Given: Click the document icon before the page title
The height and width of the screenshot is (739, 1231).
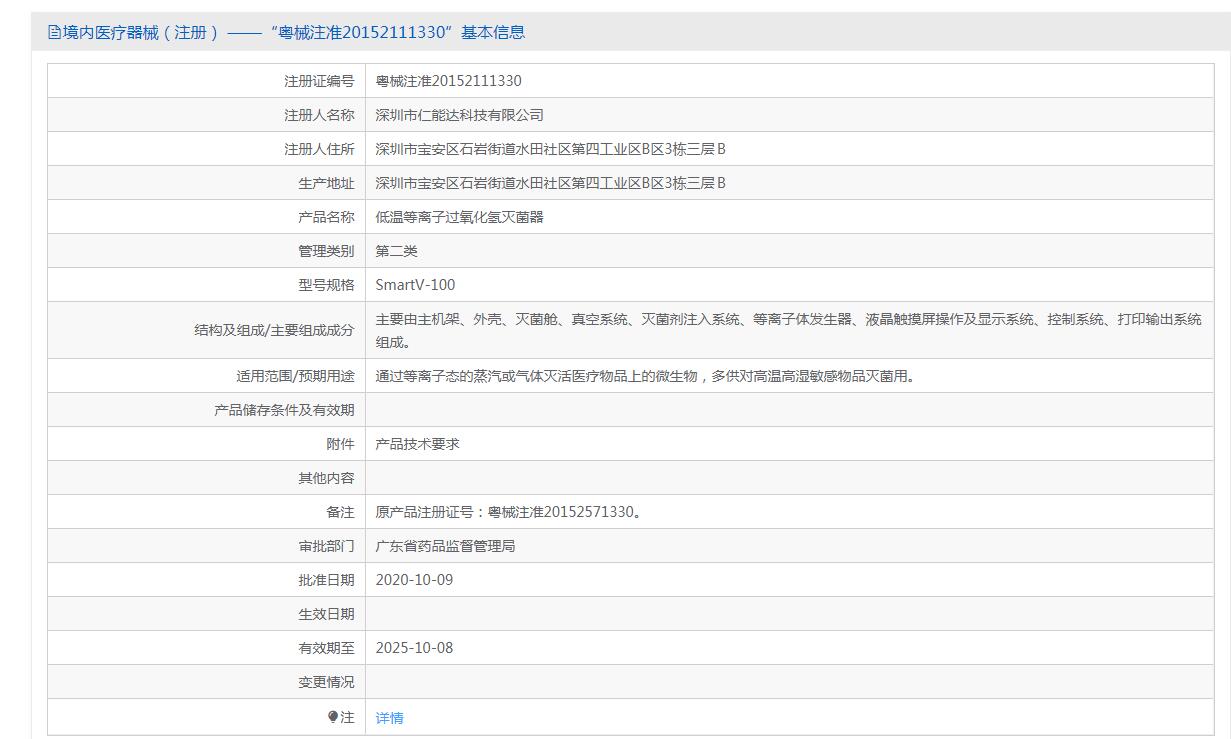Looking at the screenshot, I should coord(54,32).
